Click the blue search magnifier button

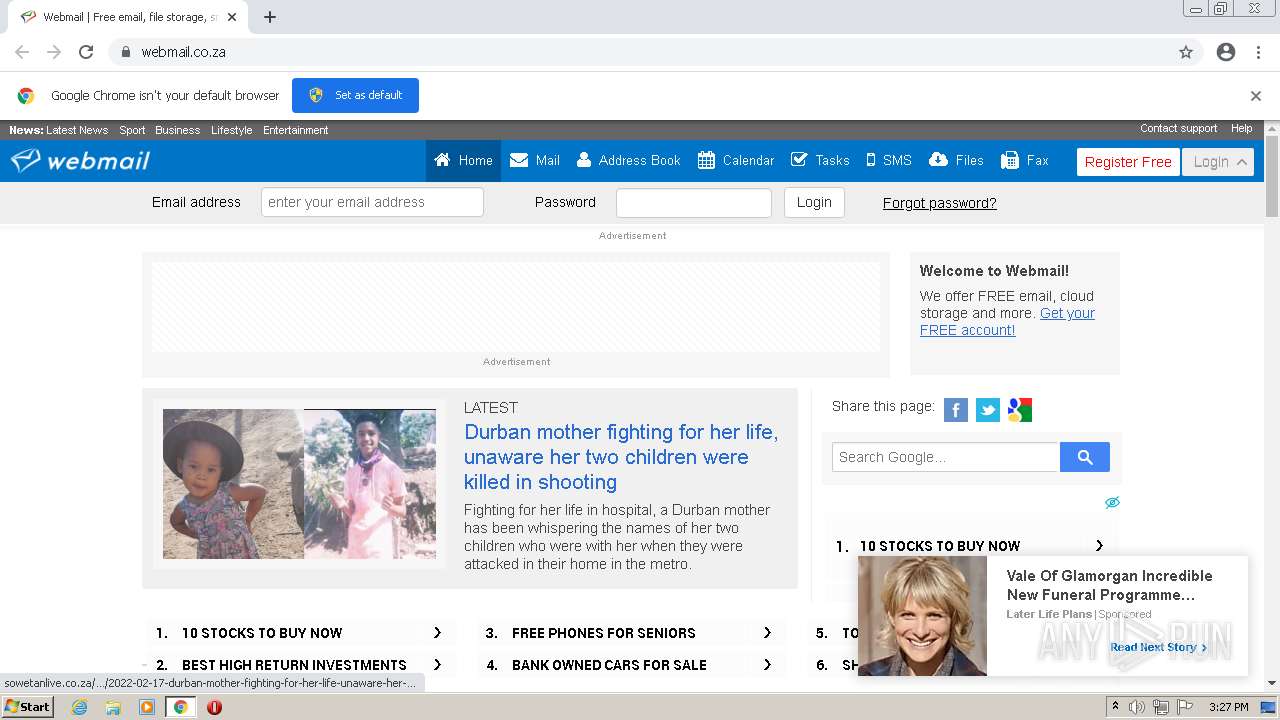pos(1085,457)
